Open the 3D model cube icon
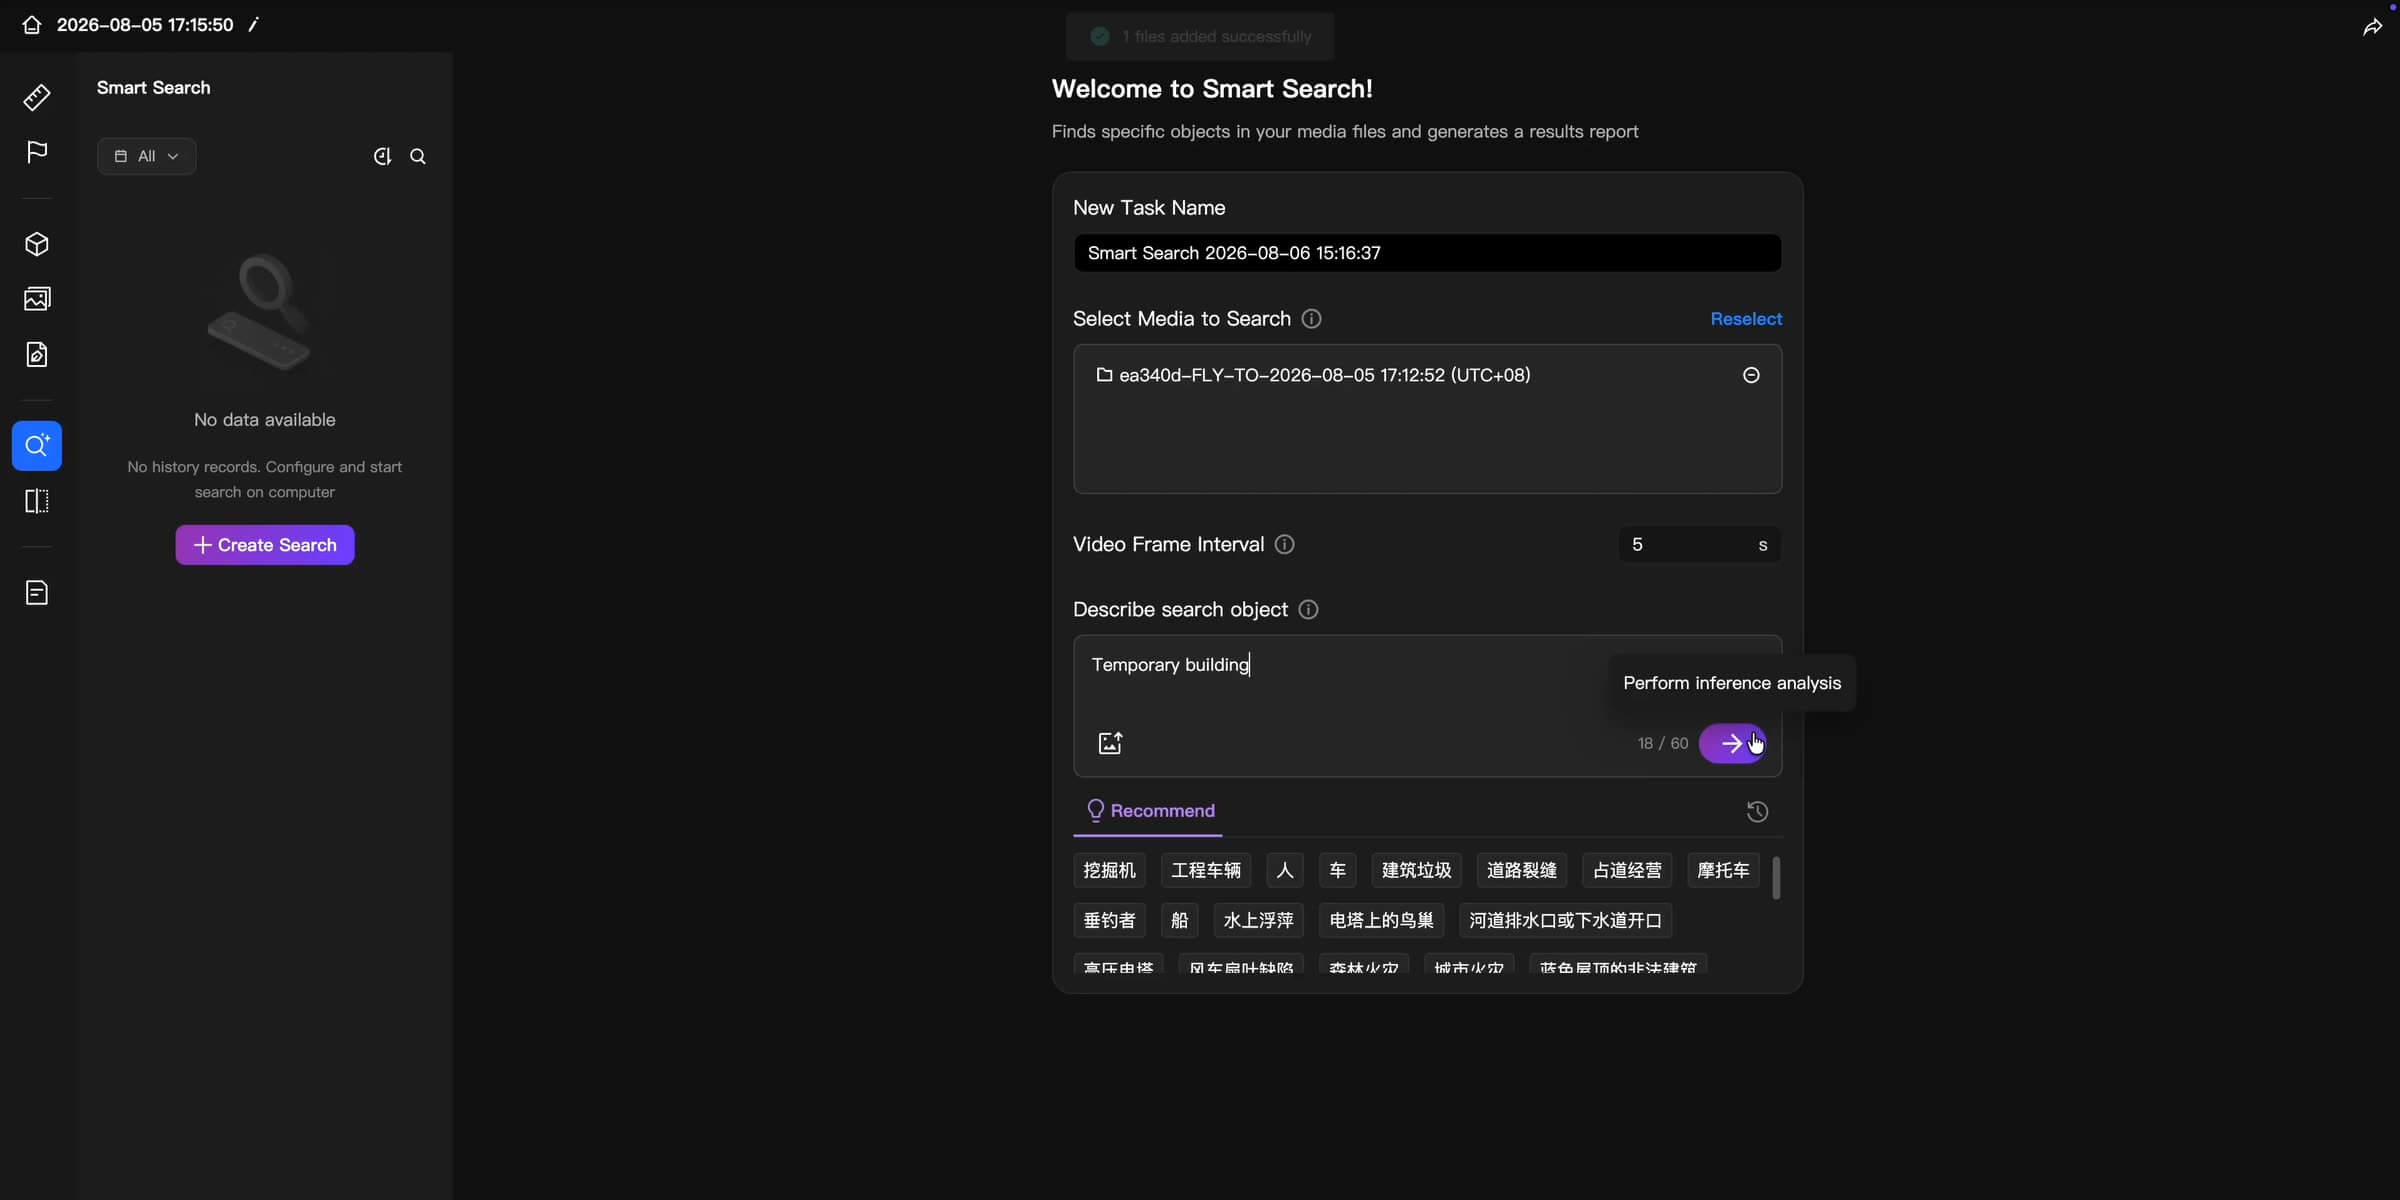The width and height of the screenshot is (2400, 1200). 37,244
